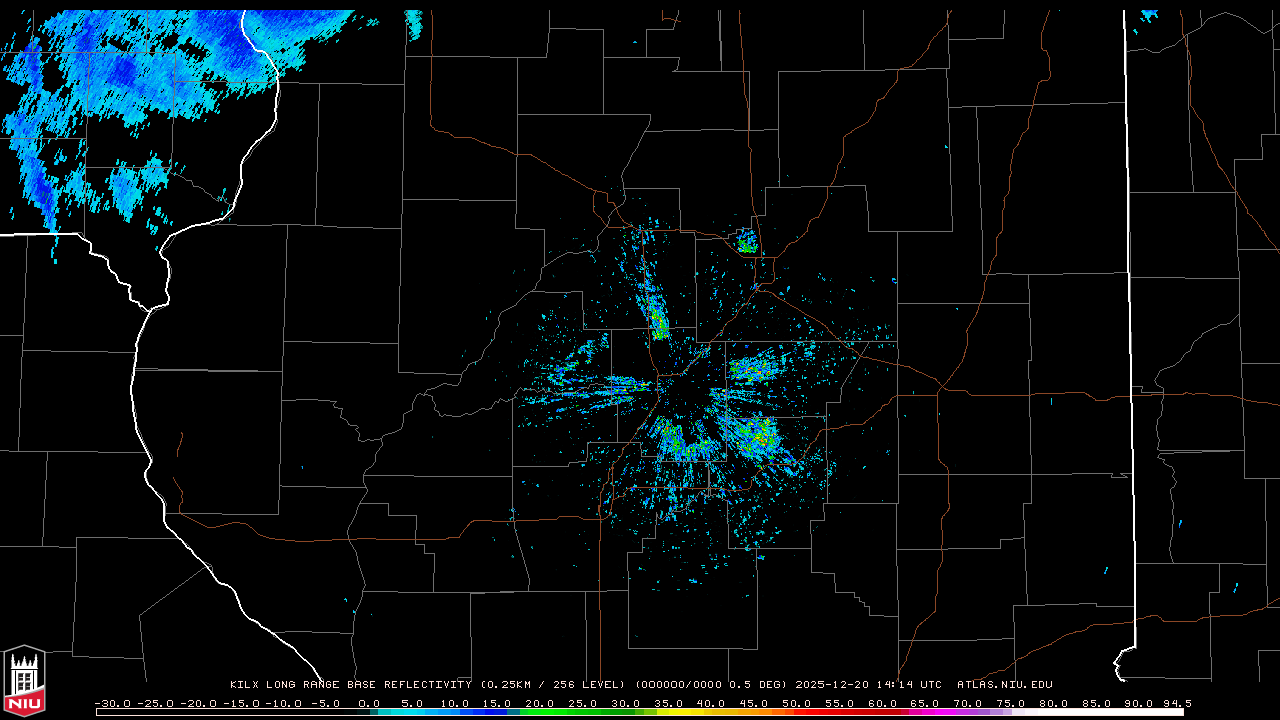Click the KILX Long Range Base Reflectivity title

point(350,685)
